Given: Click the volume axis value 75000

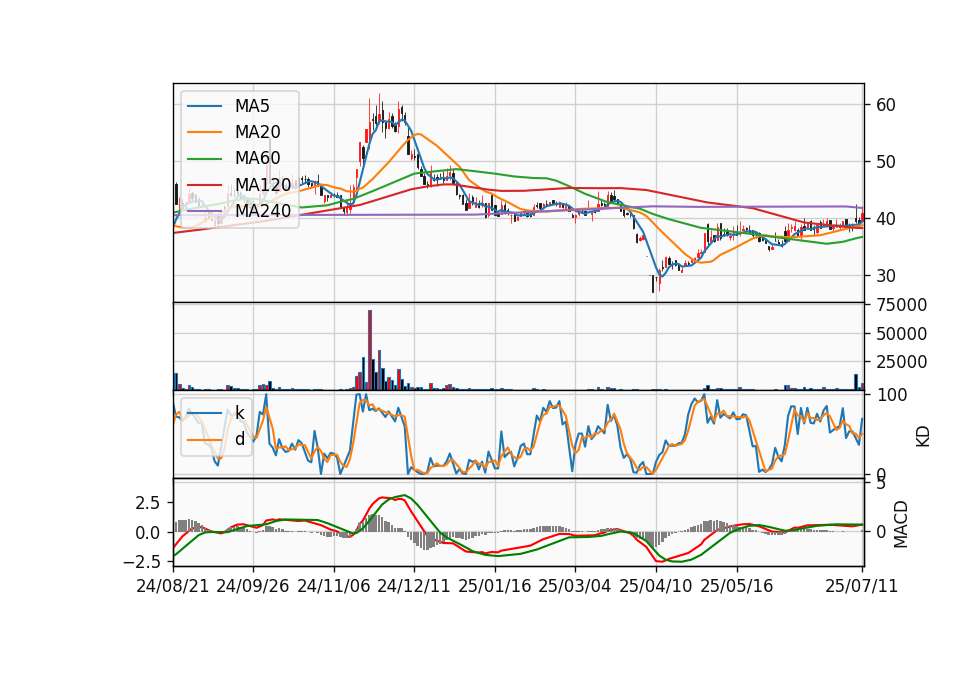Looking at the screenshot, I should point(902,305).
